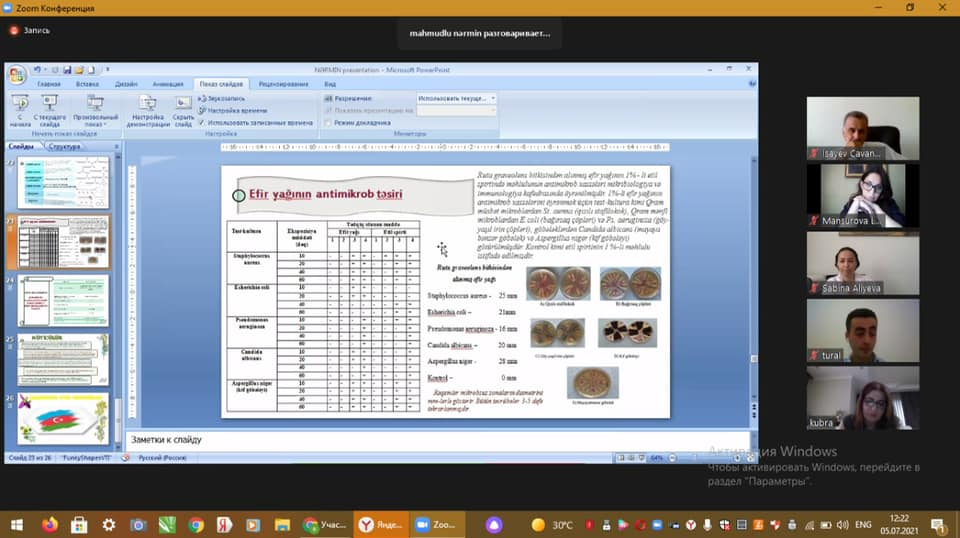Close the slides thumbnail pane
Image resolution: width=960 pixels, height=538 pixels.
pos(116,147)
